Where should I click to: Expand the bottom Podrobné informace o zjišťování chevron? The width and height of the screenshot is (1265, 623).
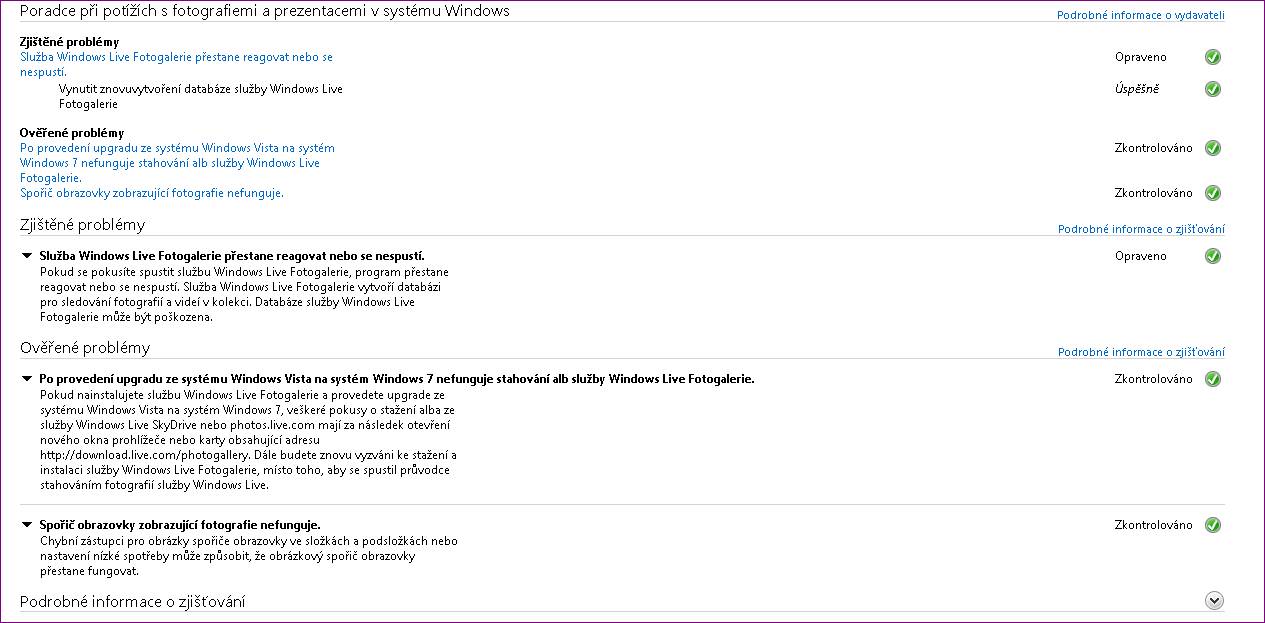coord(1214,601)
